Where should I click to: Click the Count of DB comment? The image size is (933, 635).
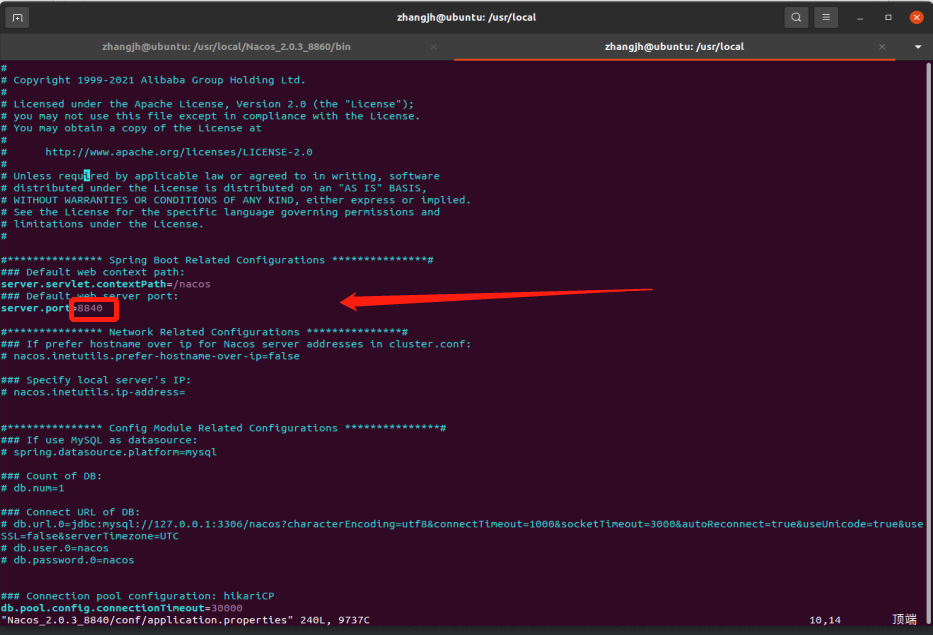click(x=51, y=476)
